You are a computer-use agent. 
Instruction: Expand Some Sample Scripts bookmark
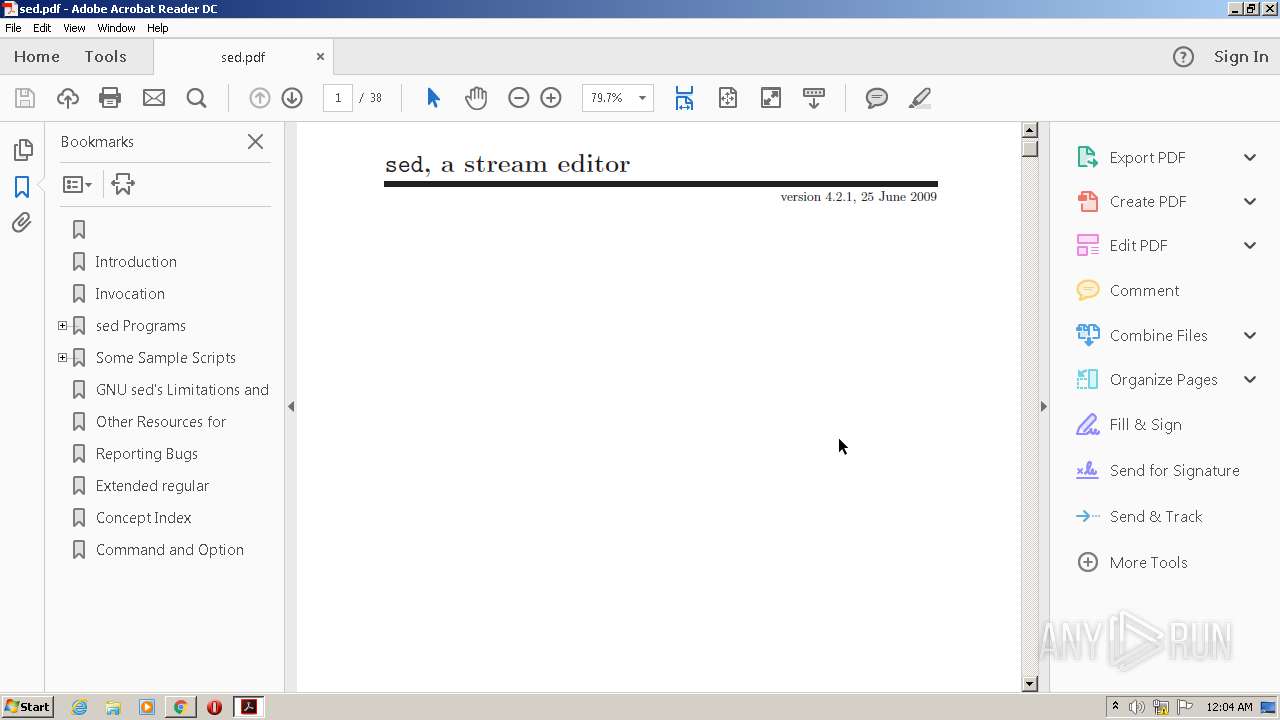click(62, 358)
